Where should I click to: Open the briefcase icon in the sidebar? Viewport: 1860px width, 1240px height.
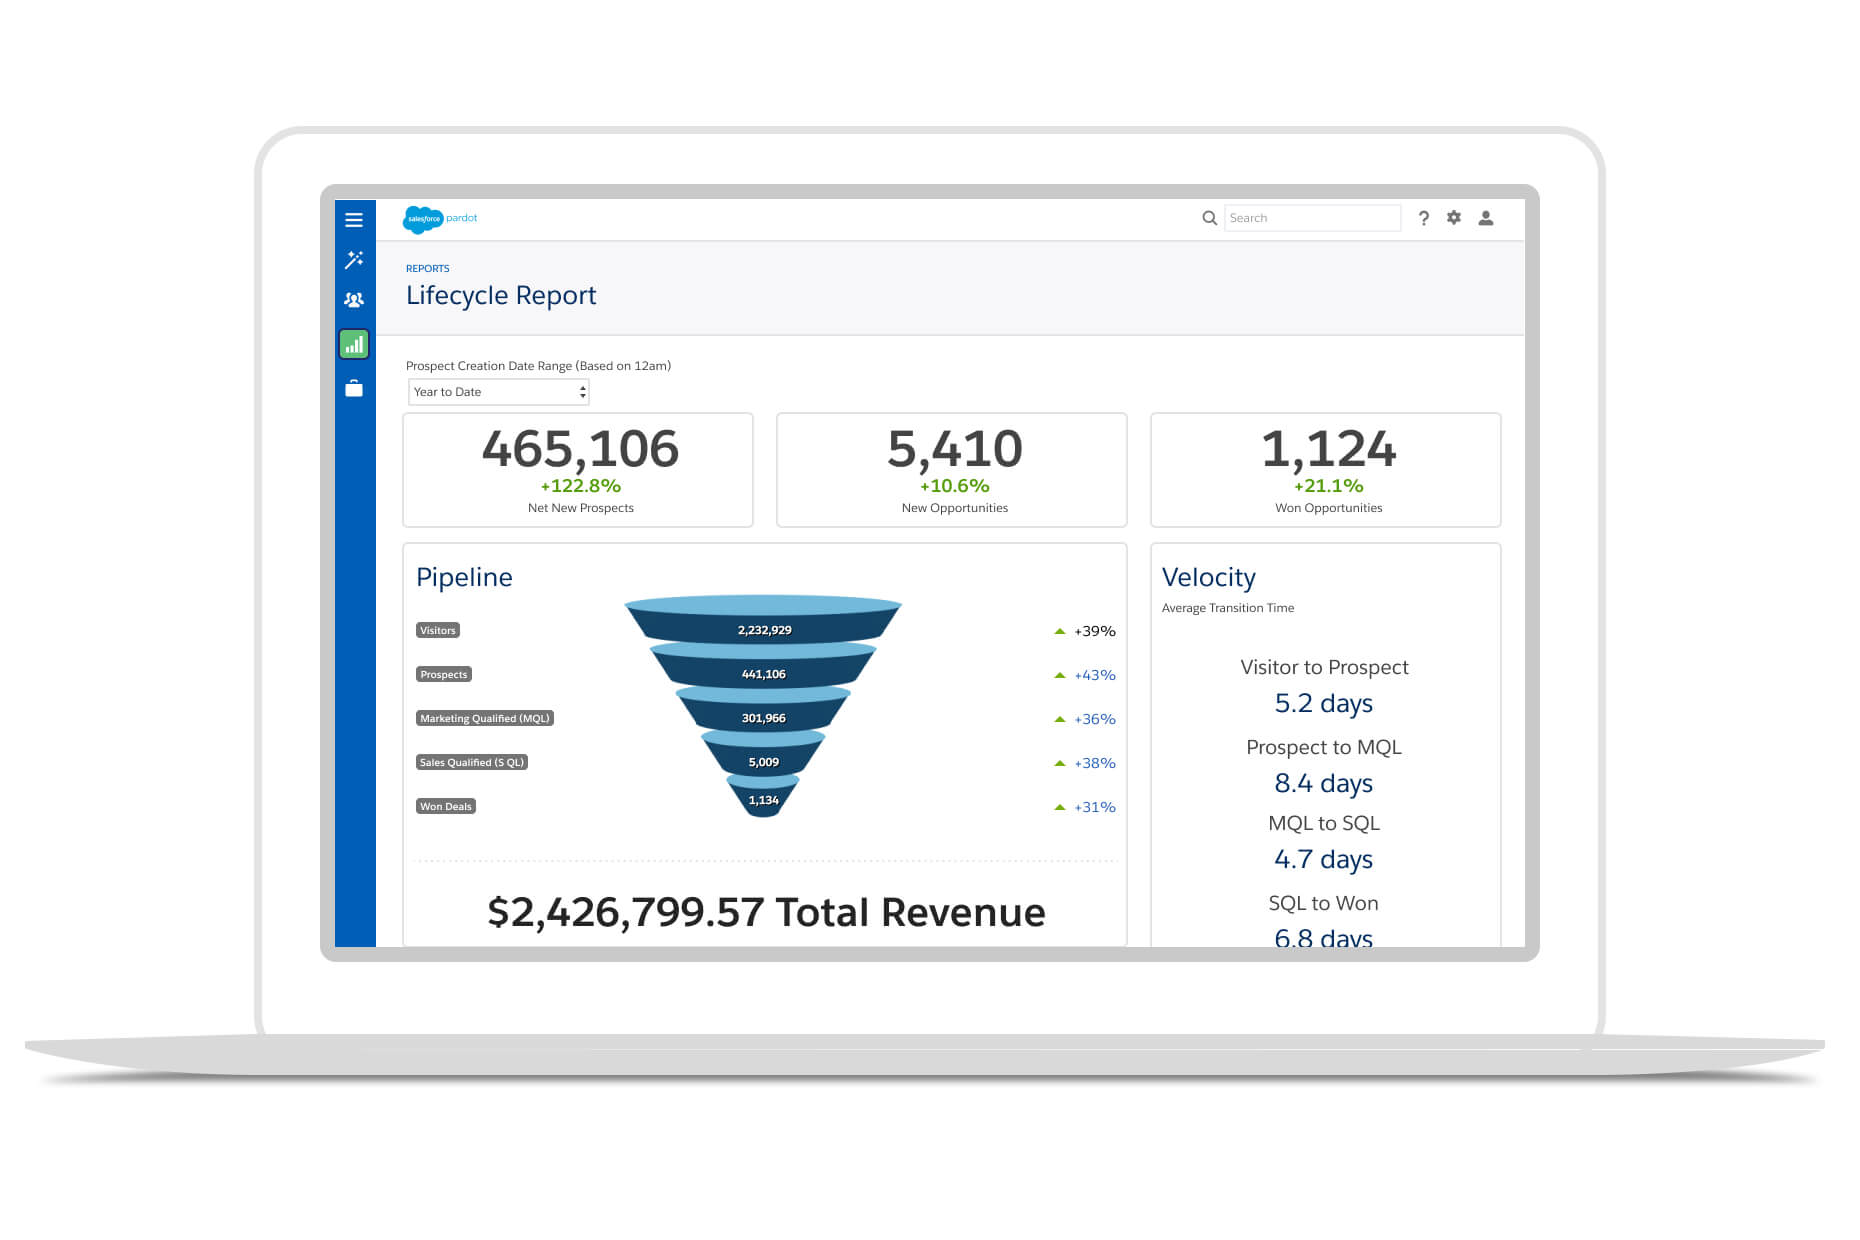(354, 388)
